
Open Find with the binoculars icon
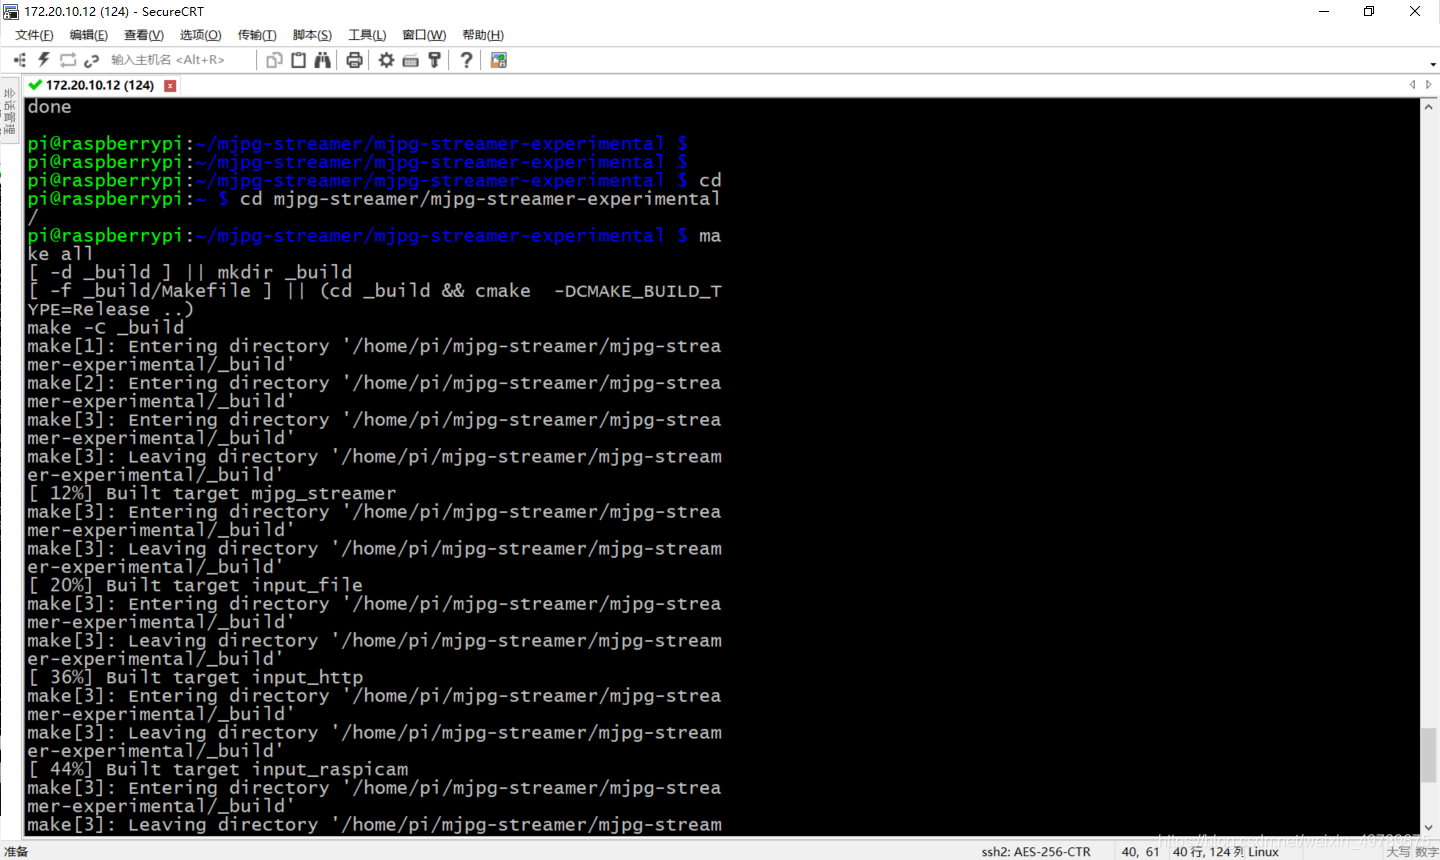pyautogui.click(x=322, y=60)
